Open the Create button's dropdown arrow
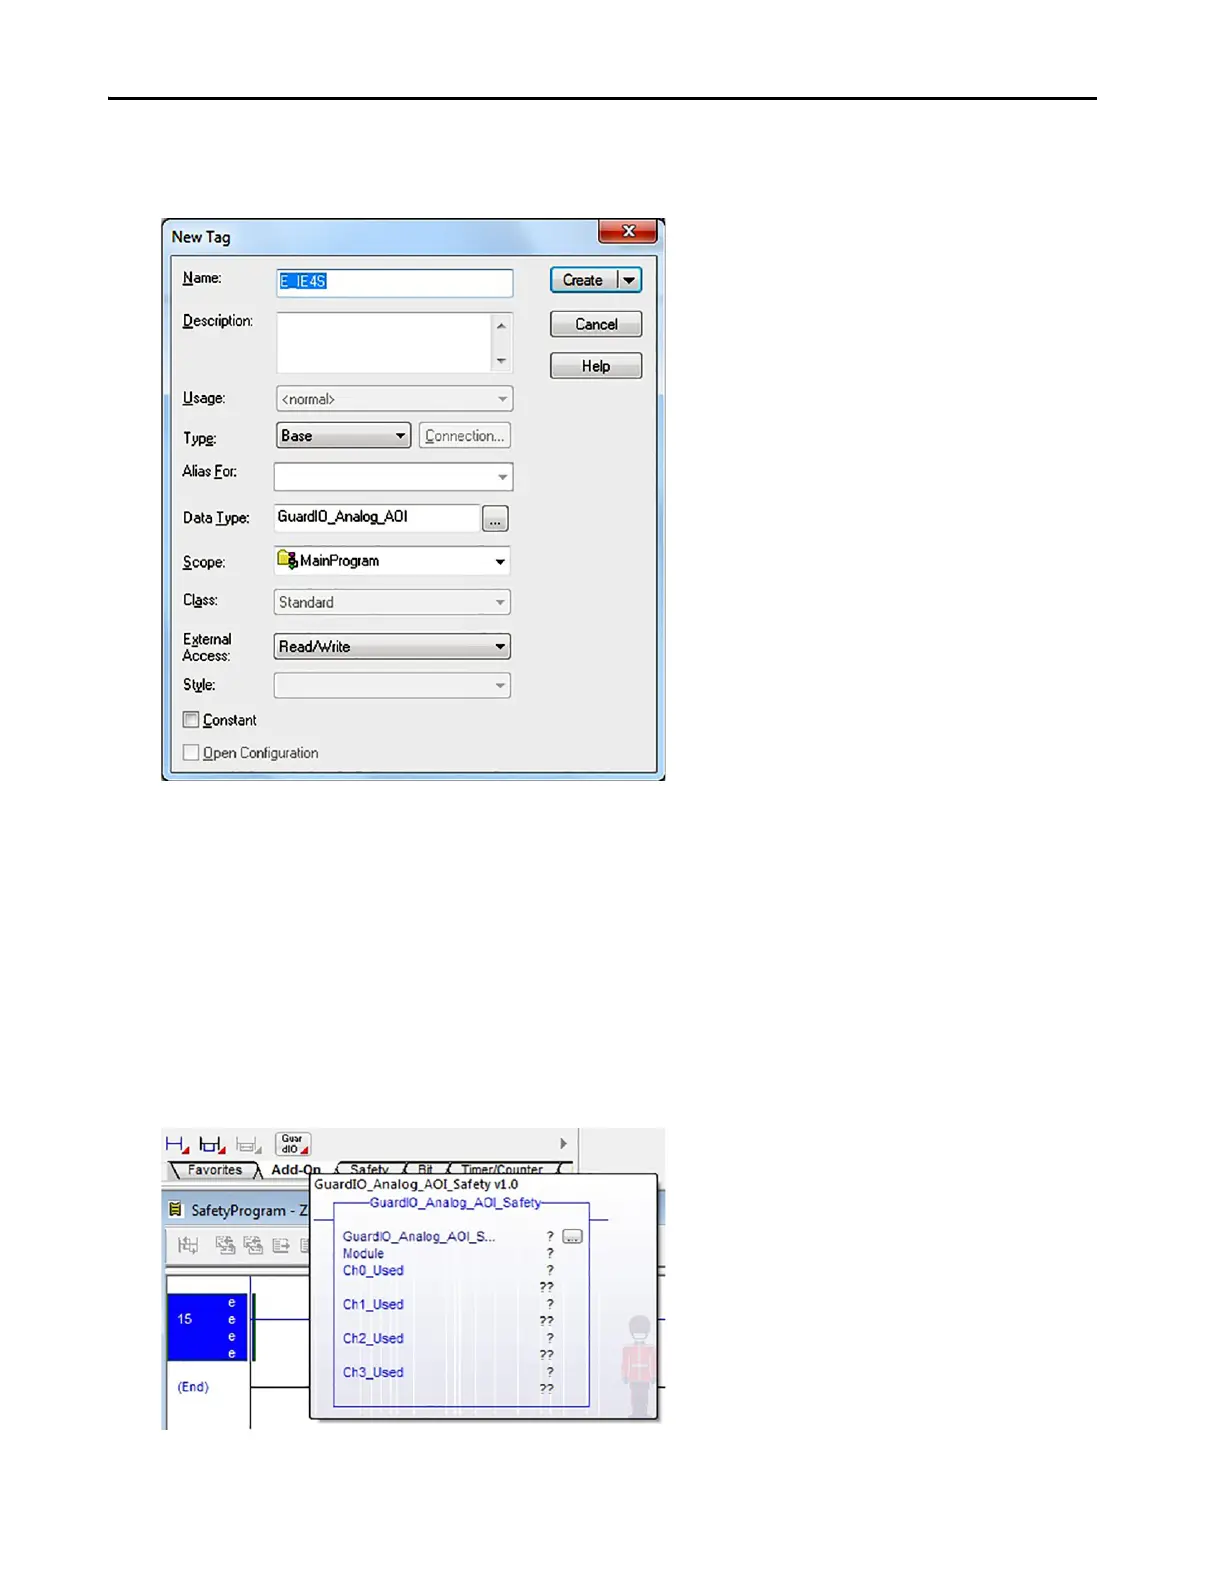 [629, 280]
